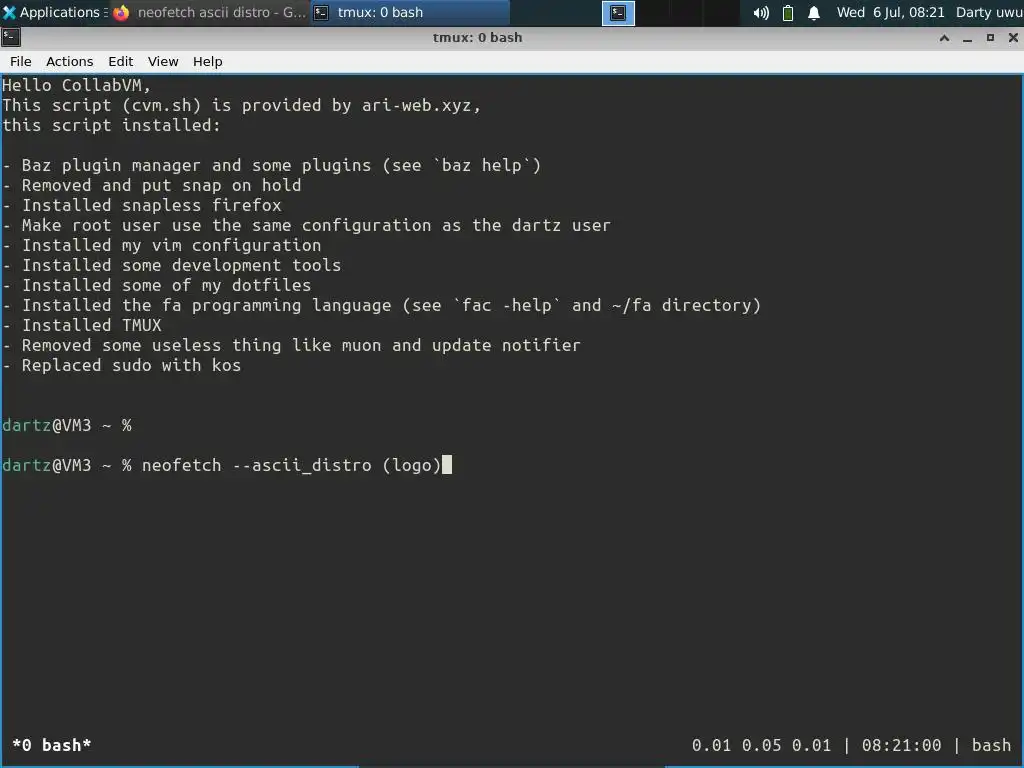Open the Actions menu

[x=70, y=61]
